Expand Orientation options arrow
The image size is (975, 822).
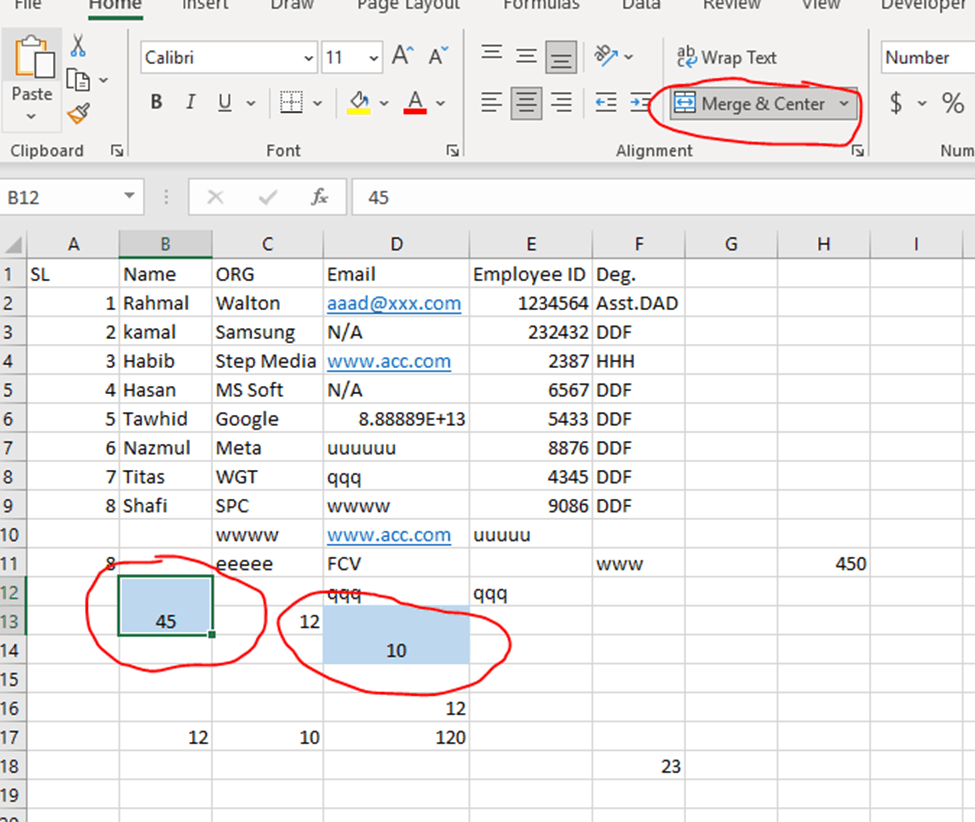pos(629,57)
